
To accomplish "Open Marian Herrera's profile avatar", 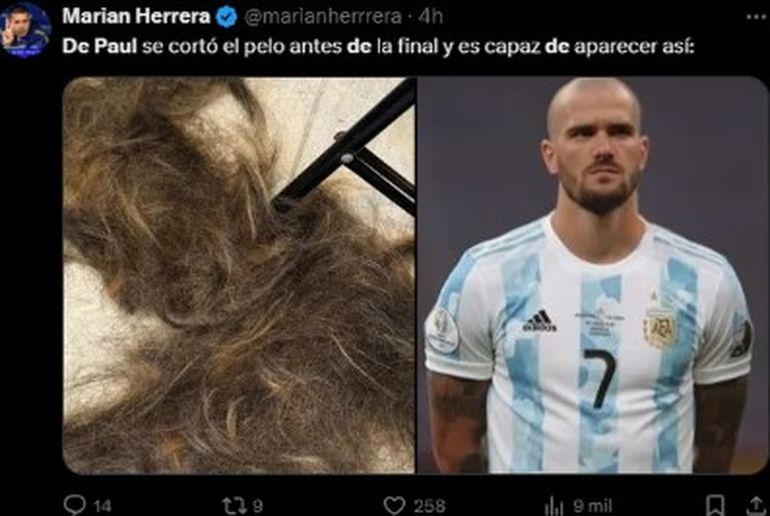I will click(x=26, y=30).
